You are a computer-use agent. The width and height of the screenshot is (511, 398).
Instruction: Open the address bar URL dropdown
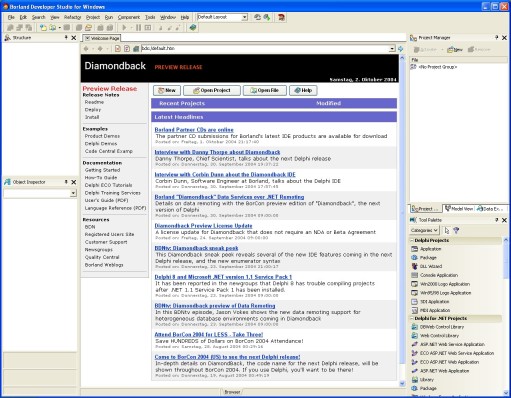tap(392, 49)
